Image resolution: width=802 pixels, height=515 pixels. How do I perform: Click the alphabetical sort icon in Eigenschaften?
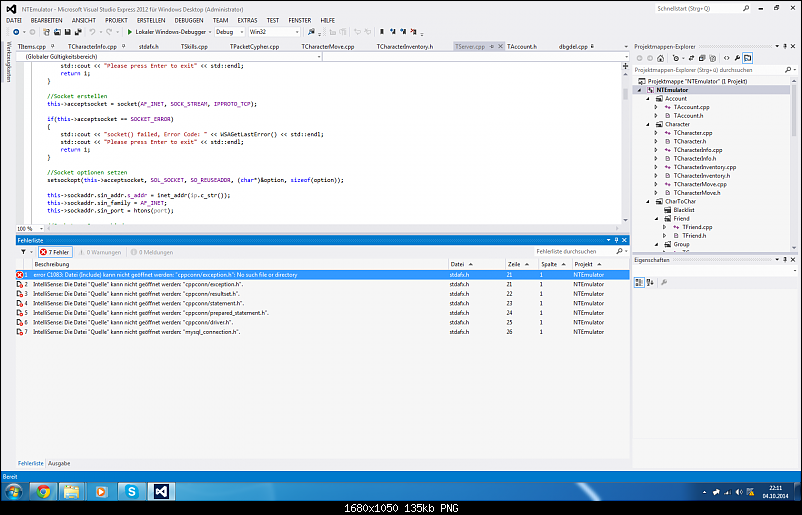(650, 283)
